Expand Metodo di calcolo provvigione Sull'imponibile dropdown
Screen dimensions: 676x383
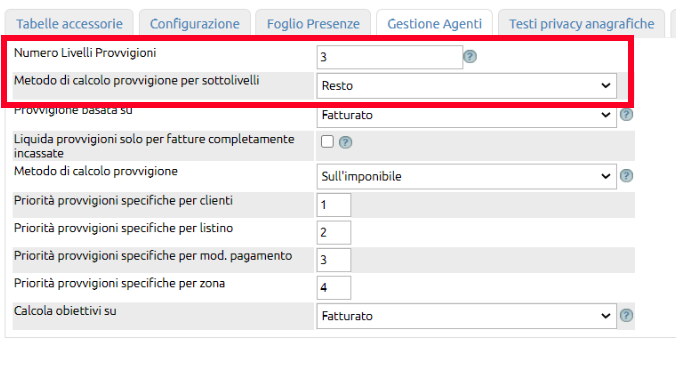pyautogui.click(x=466, y=176)
